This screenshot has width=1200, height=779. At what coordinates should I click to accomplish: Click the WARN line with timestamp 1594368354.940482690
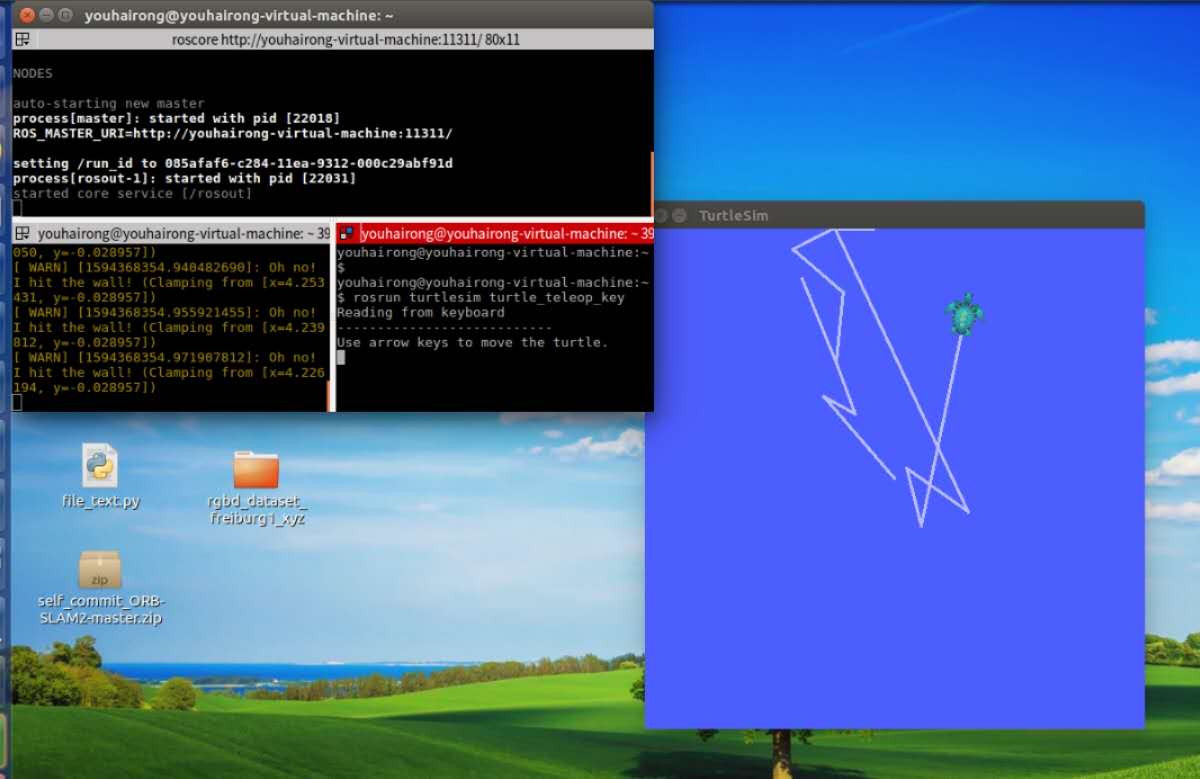coord(165,268)
